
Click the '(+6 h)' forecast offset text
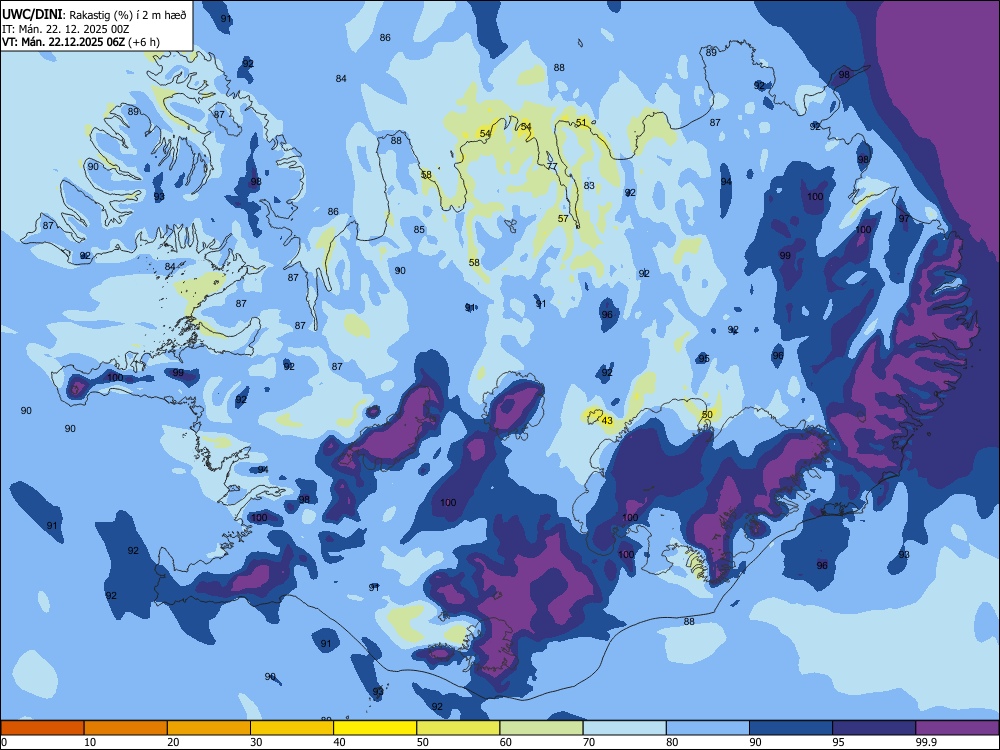point(144,42)
